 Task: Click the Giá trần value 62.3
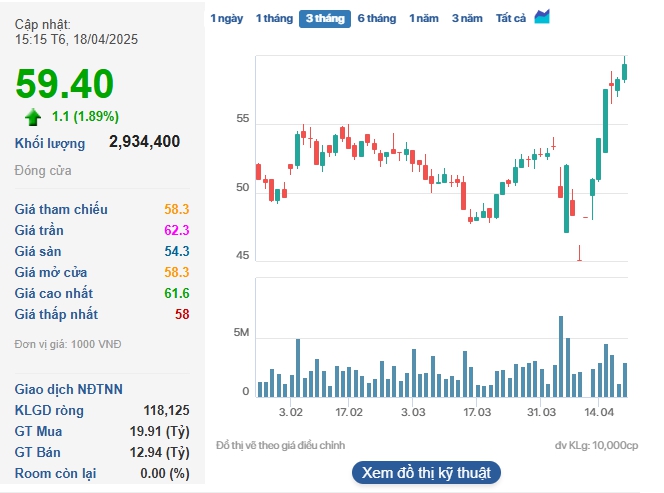[x=177, y=230]
